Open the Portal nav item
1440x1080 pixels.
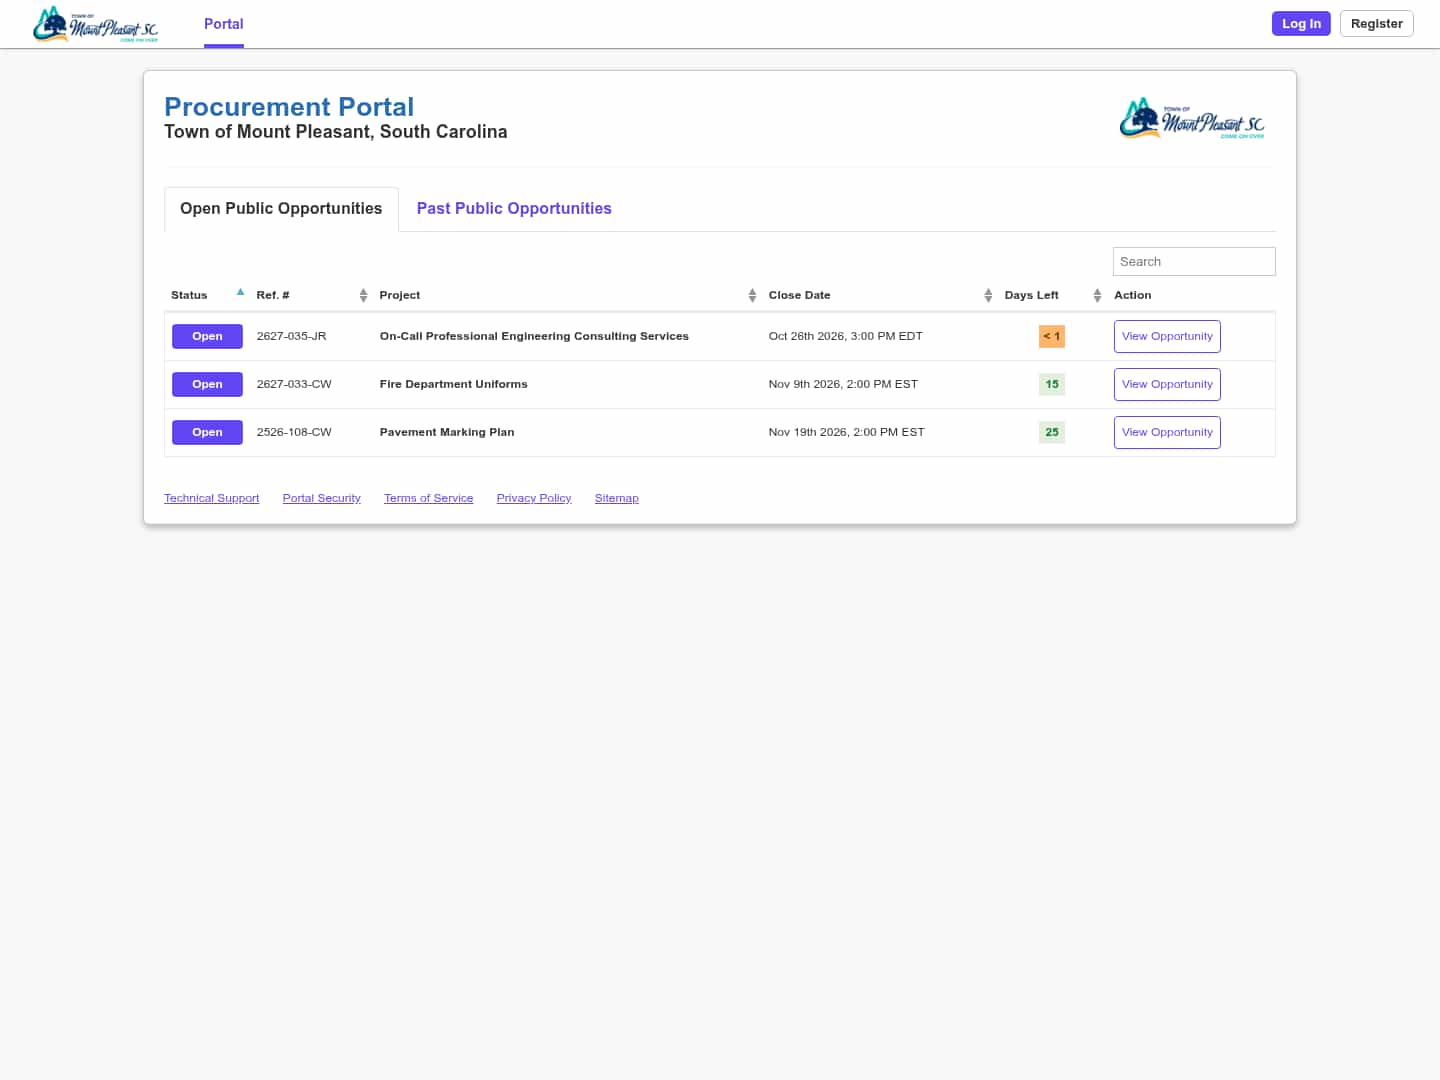[224, 24]
